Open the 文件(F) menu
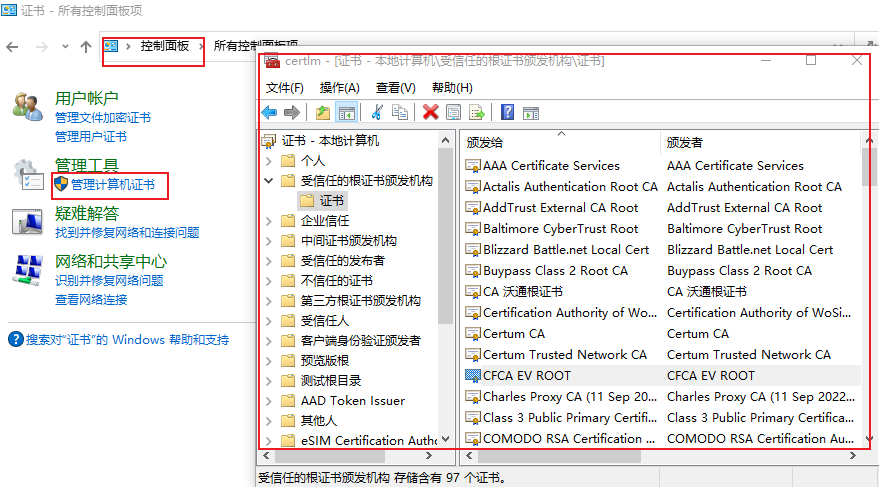Screen dimensions: 879x487 285,88
